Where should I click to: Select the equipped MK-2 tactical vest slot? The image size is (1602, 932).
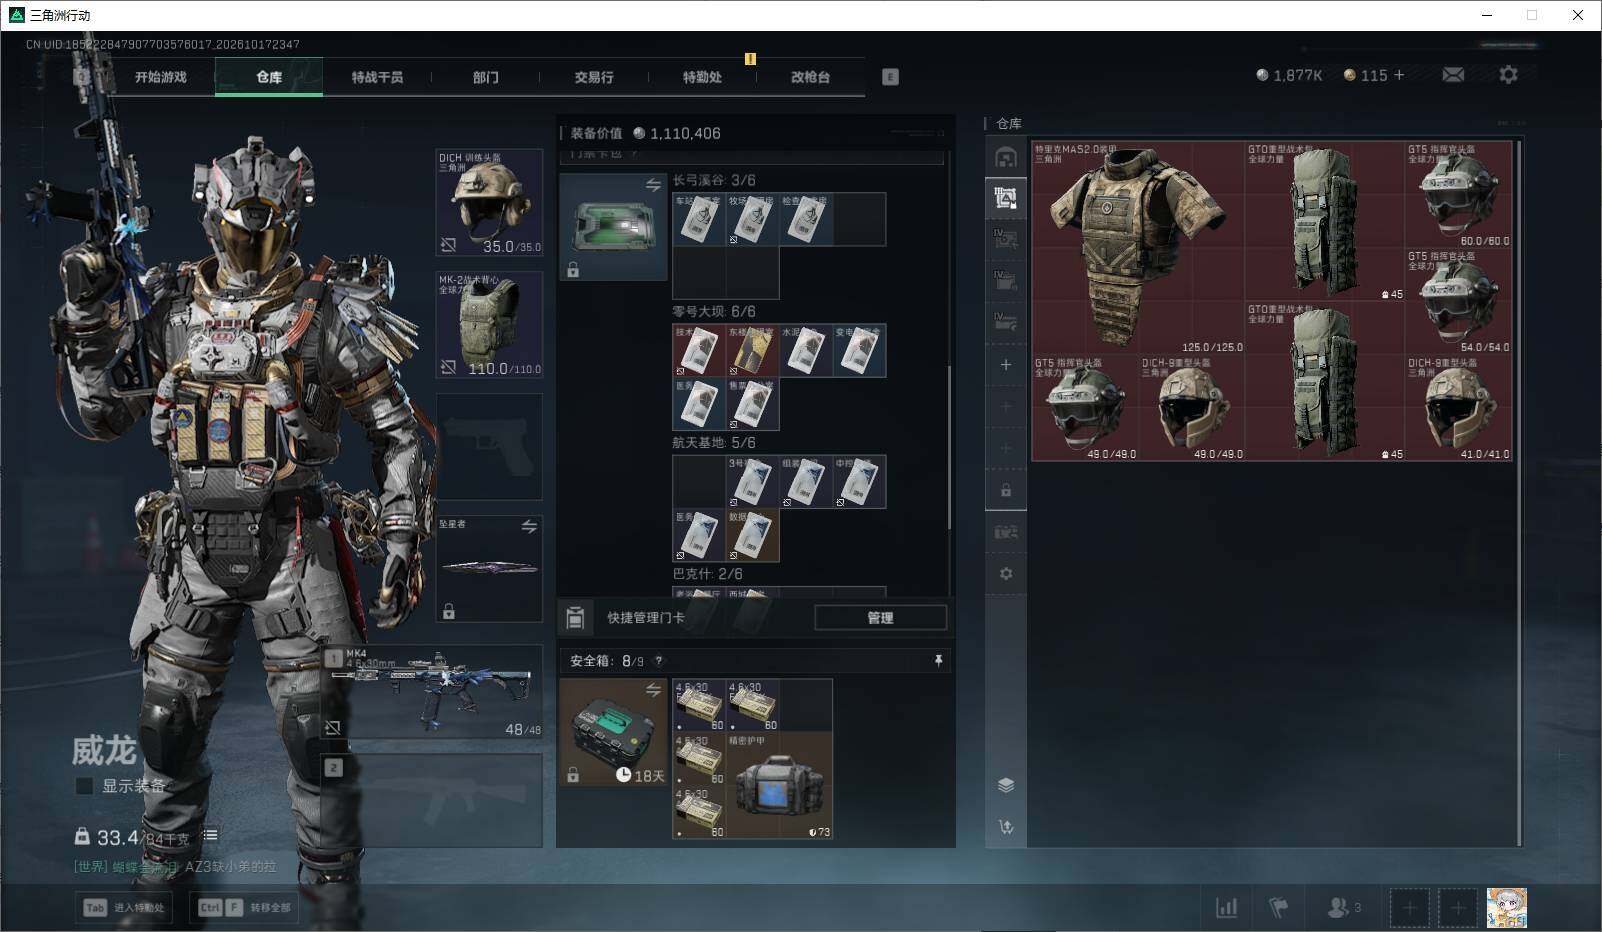coord(489,325)
